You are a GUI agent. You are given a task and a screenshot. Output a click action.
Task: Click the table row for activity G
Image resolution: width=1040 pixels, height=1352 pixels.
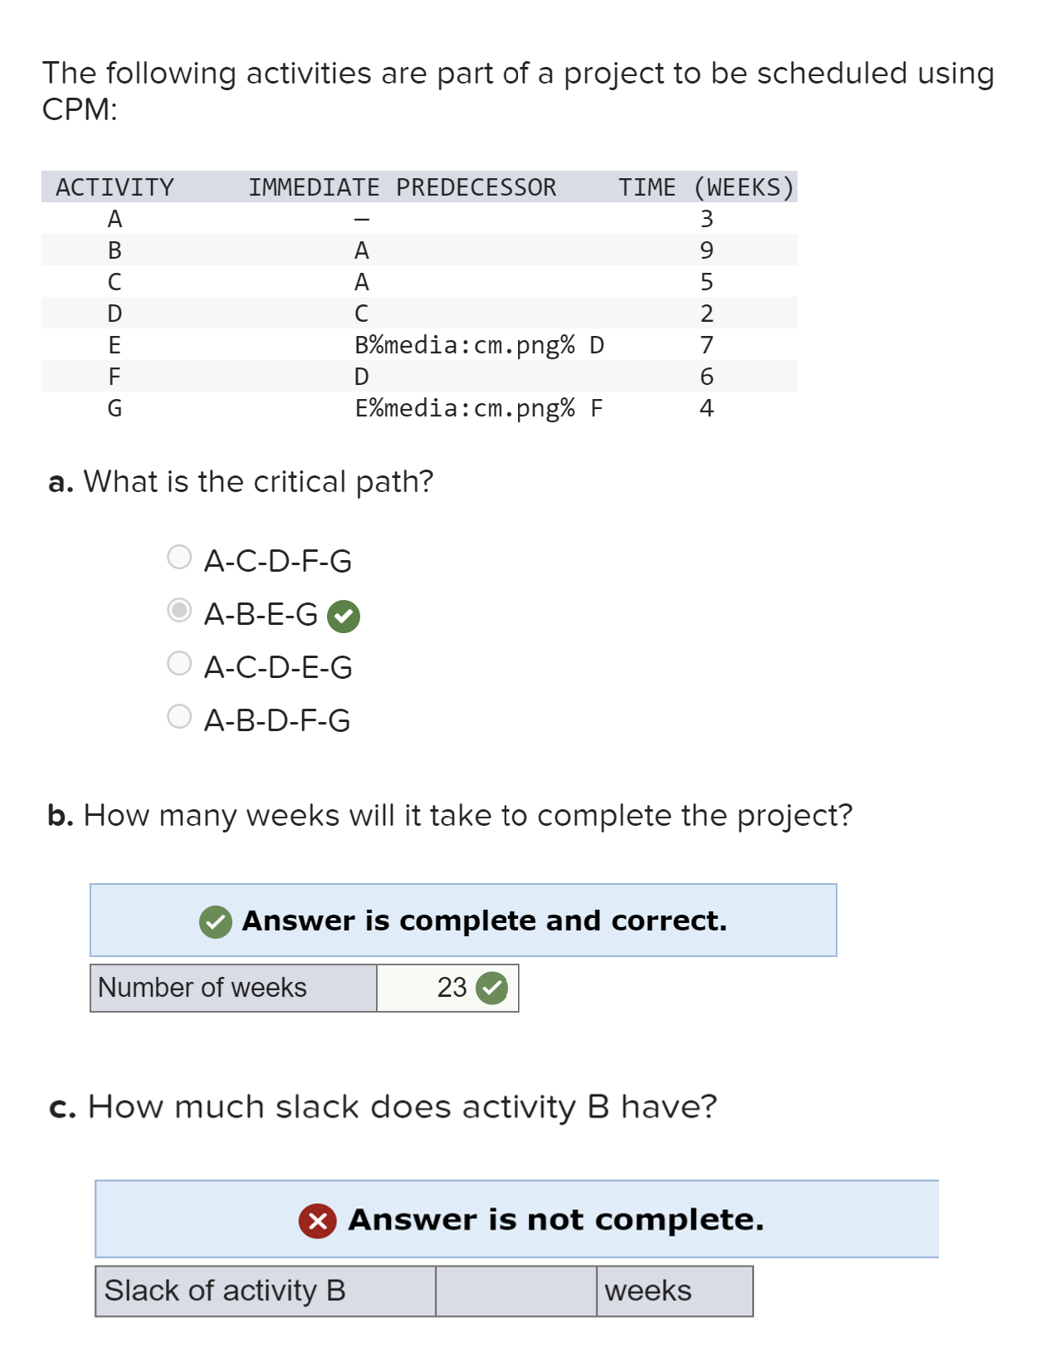coord(415,408)
